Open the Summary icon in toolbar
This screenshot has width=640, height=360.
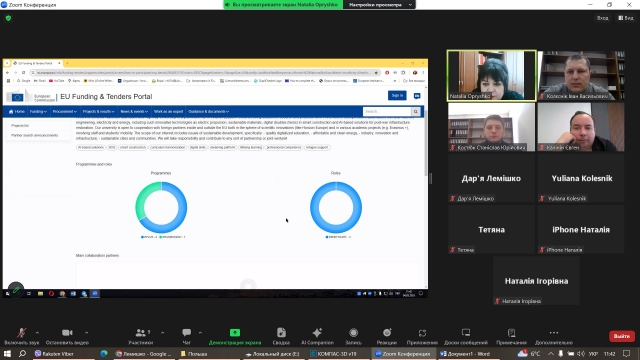(281, 333)
